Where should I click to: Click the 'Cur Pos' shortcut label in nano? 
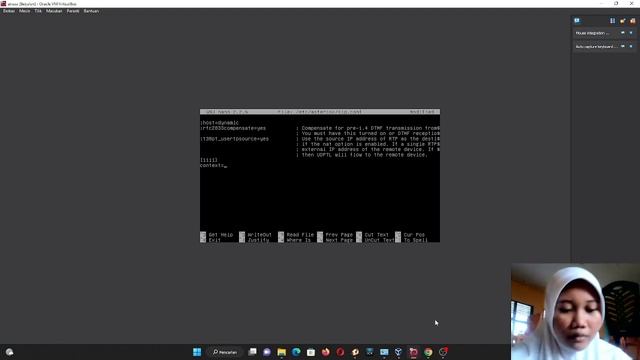[414, 235]
